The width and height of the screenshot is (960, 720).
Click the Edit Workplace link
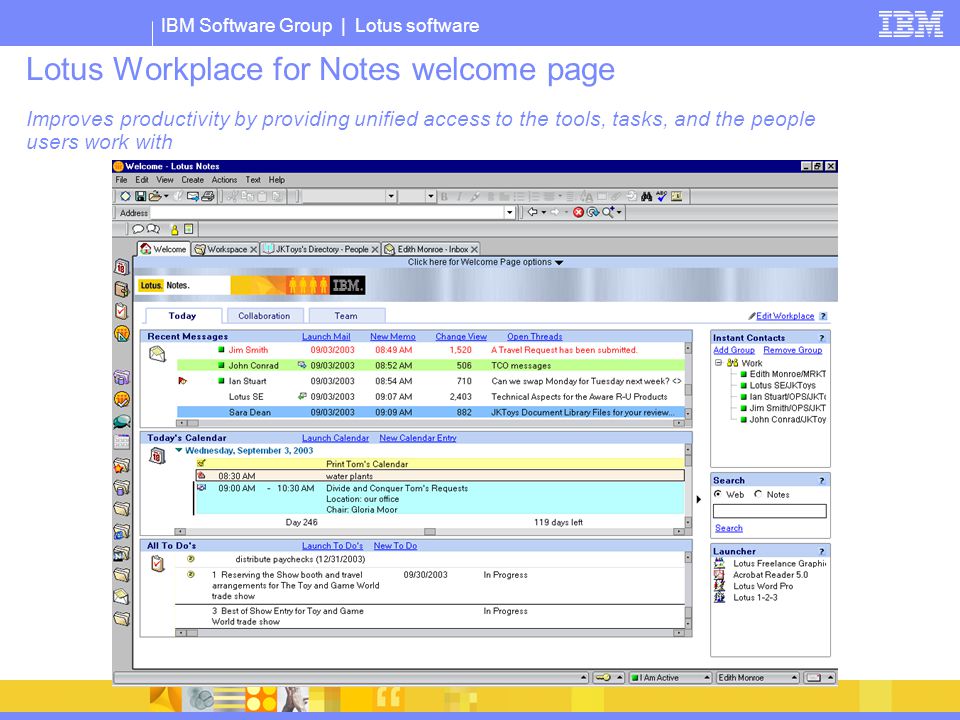click(x=785, y=316)
